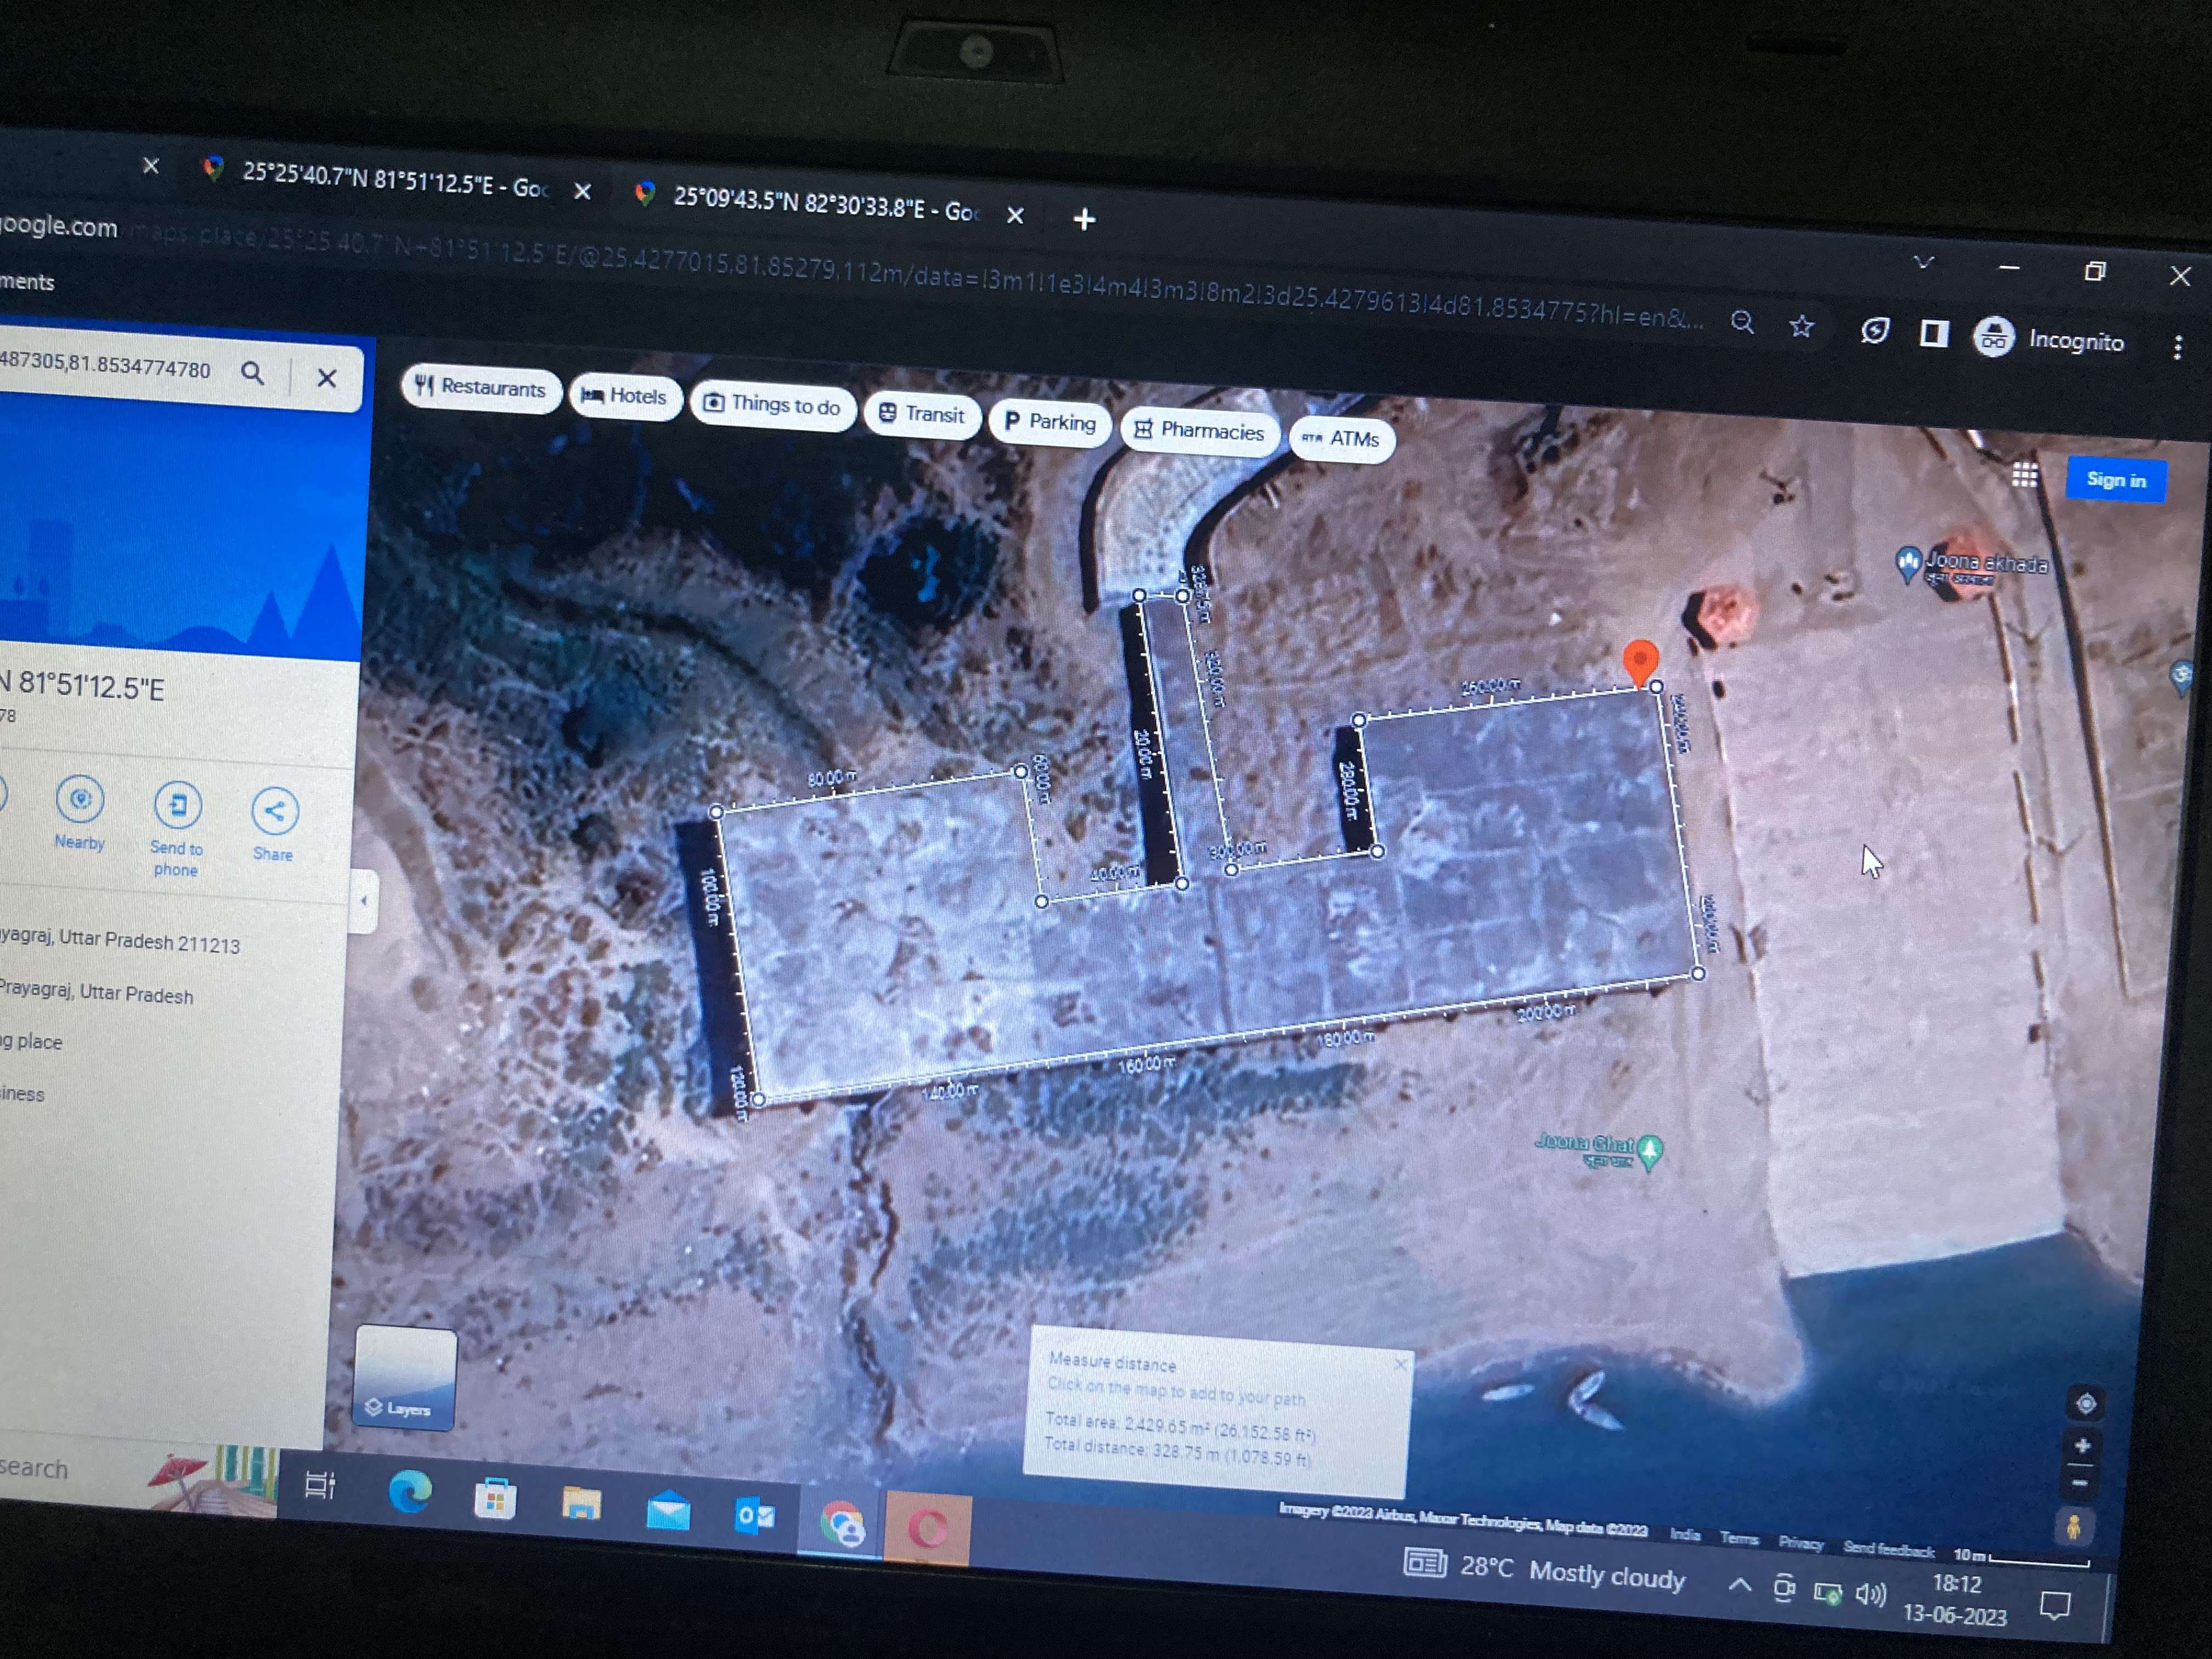Image resolution: width=2212 pixels, height=1659 pixels.
Task: Click the browser extension icon beside star
Action: pyautogui.click(x=1874, y=331)
